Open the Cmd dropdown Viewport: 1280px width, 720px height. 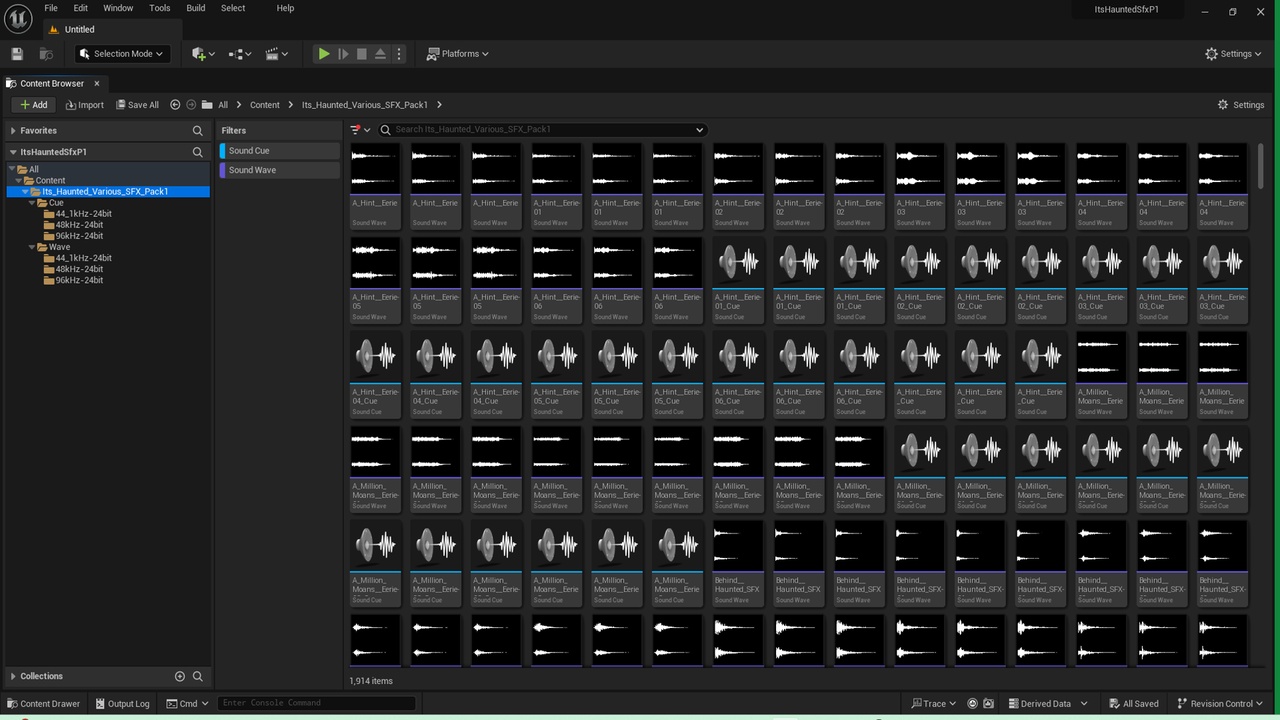(188, 704)
